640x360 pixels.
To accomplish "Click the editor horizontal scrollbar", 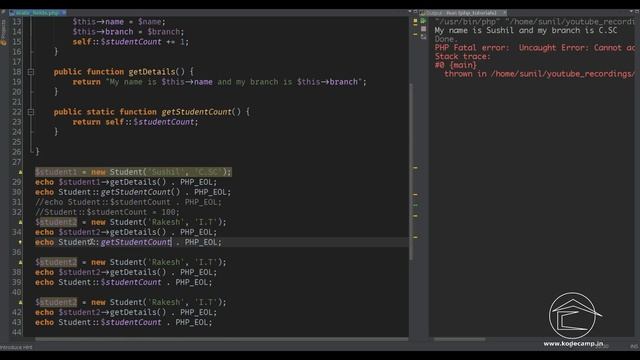I will pyautogui.click(x=222, y=339).
